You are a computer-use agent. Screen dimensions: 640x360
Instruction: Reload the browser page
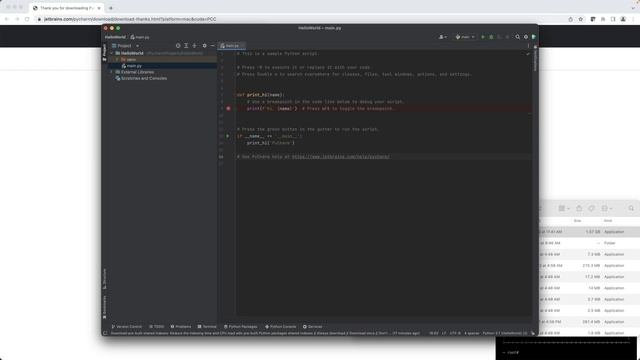point(27,19)
